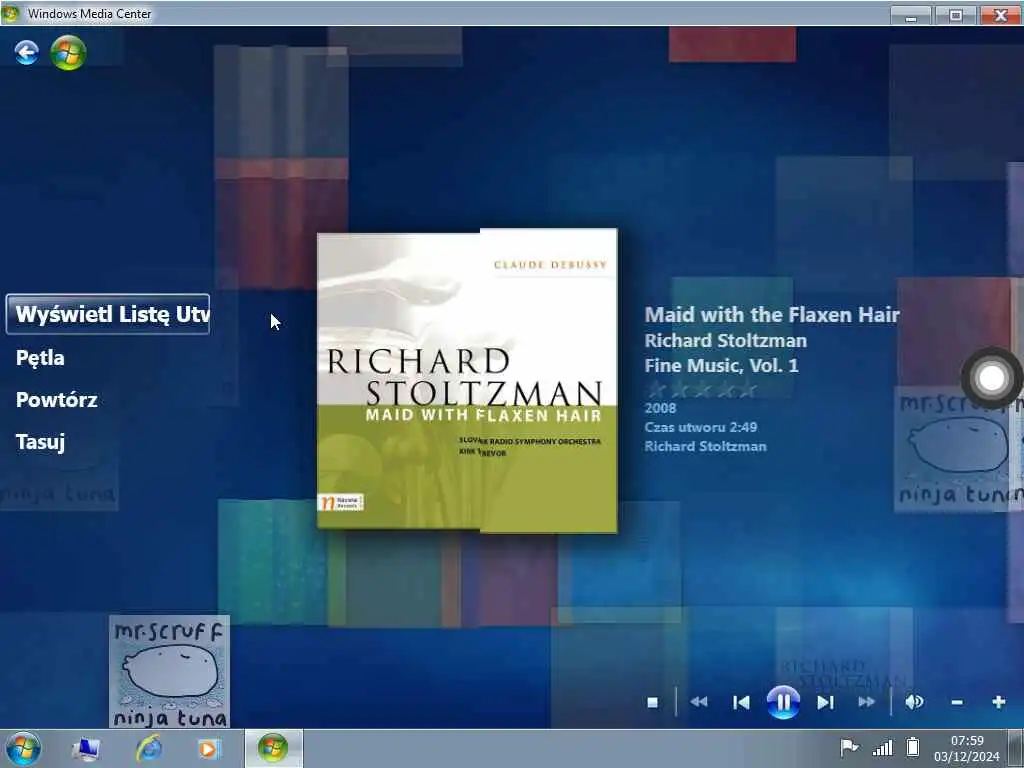Stop playback with the square button
1024x768 pixels.
click(x=652, y=702)
